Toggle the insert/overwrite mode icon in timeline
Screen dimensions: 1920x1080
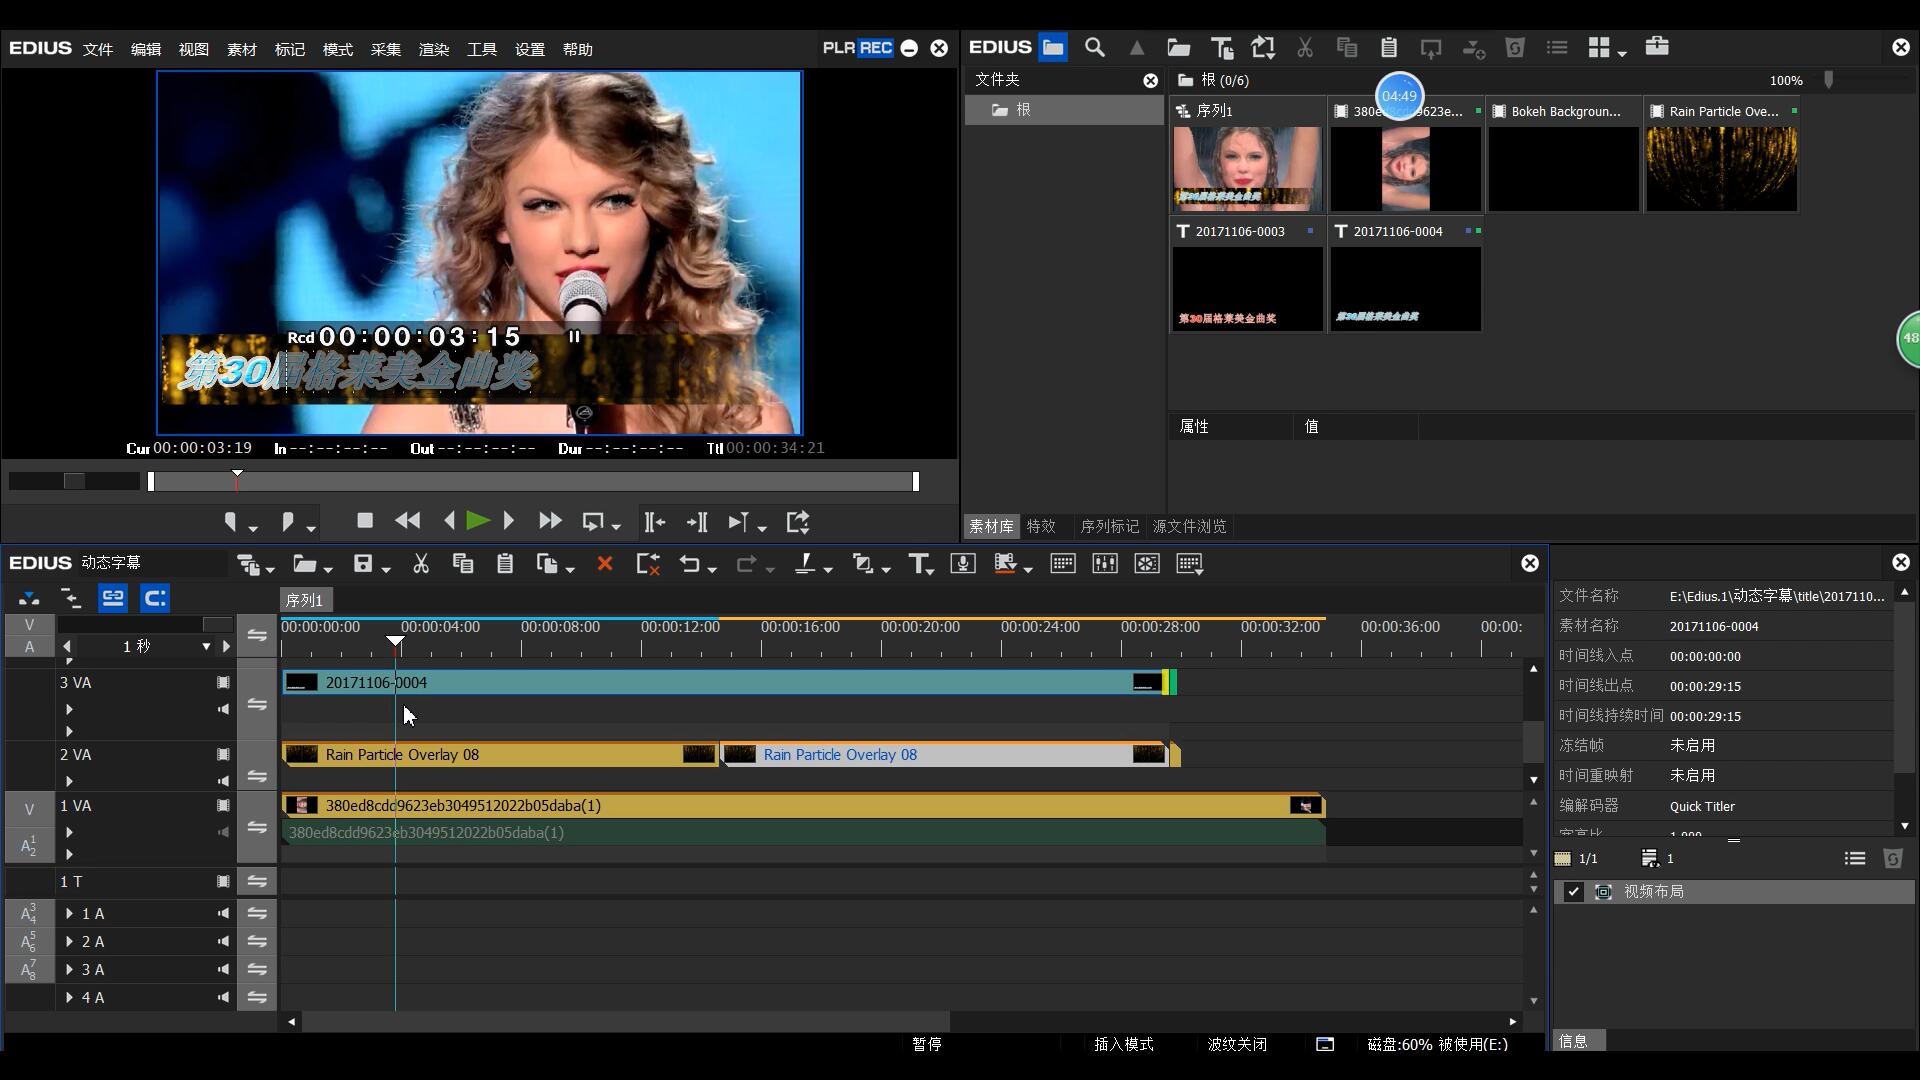coord(29,598)
